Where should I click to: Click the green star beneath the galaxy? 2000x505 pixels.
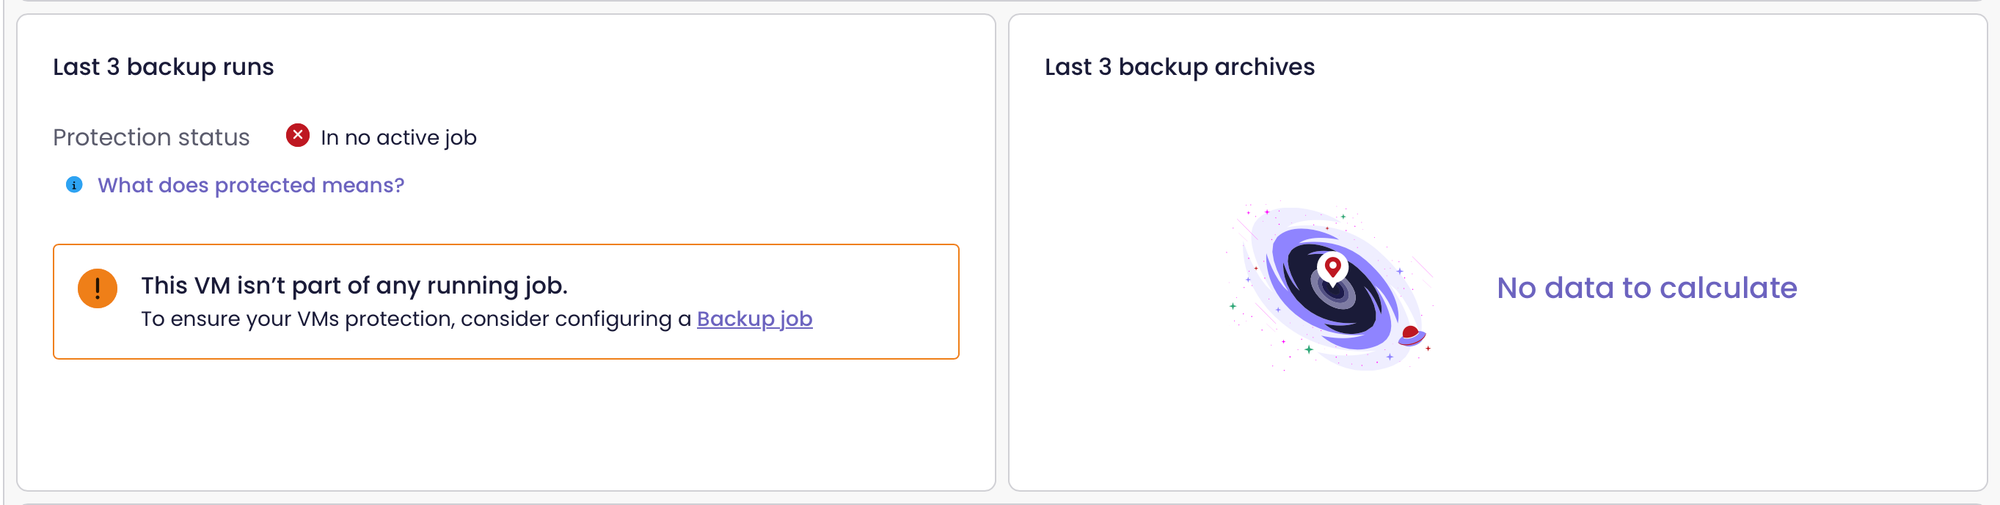(x=1308, y=349)
